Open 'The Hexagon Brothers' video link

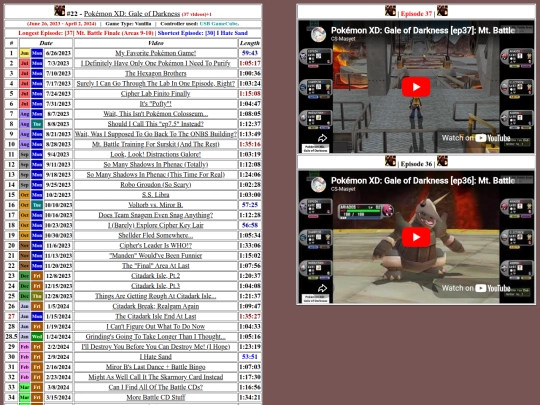(x=156, y=73)
